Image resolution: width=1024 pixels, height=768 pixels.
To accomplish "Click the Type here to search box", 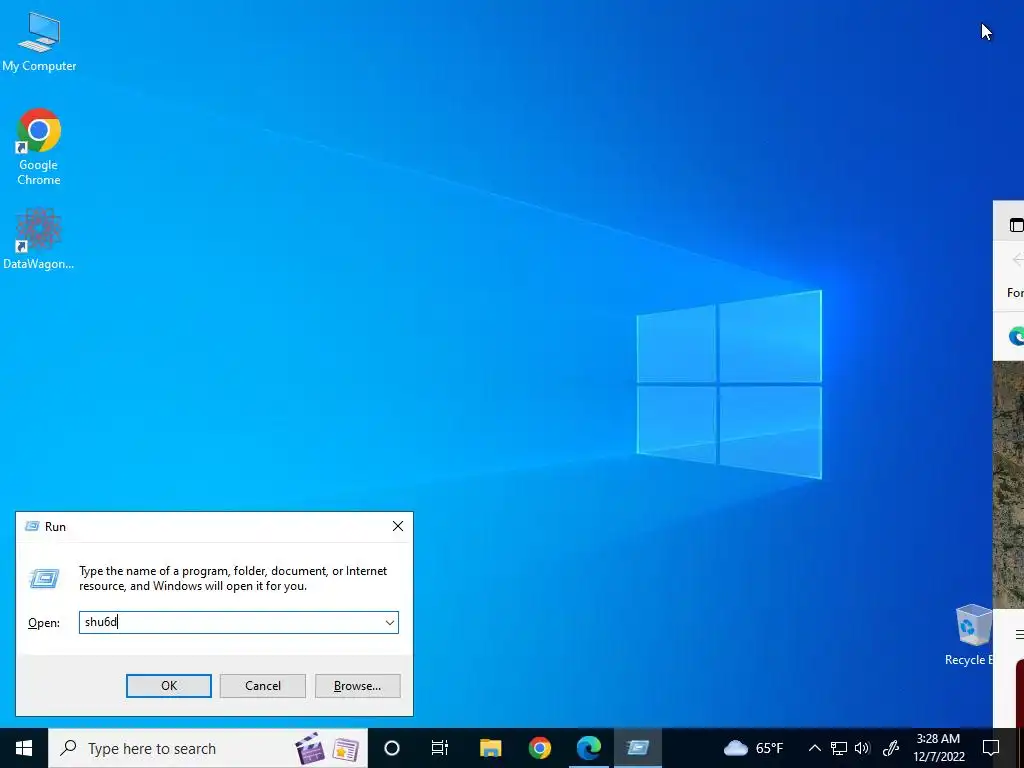I will pos(208,748).
